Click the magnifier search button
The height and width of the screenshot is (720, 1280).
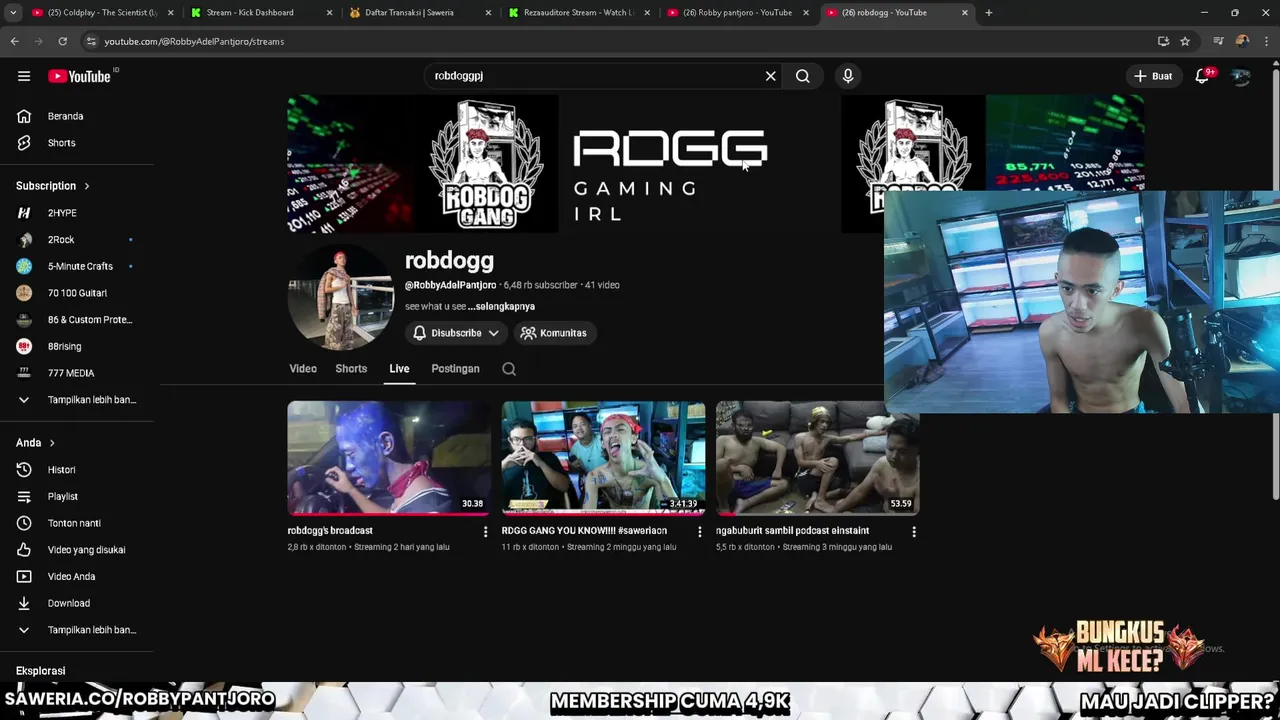pos(803,76)
